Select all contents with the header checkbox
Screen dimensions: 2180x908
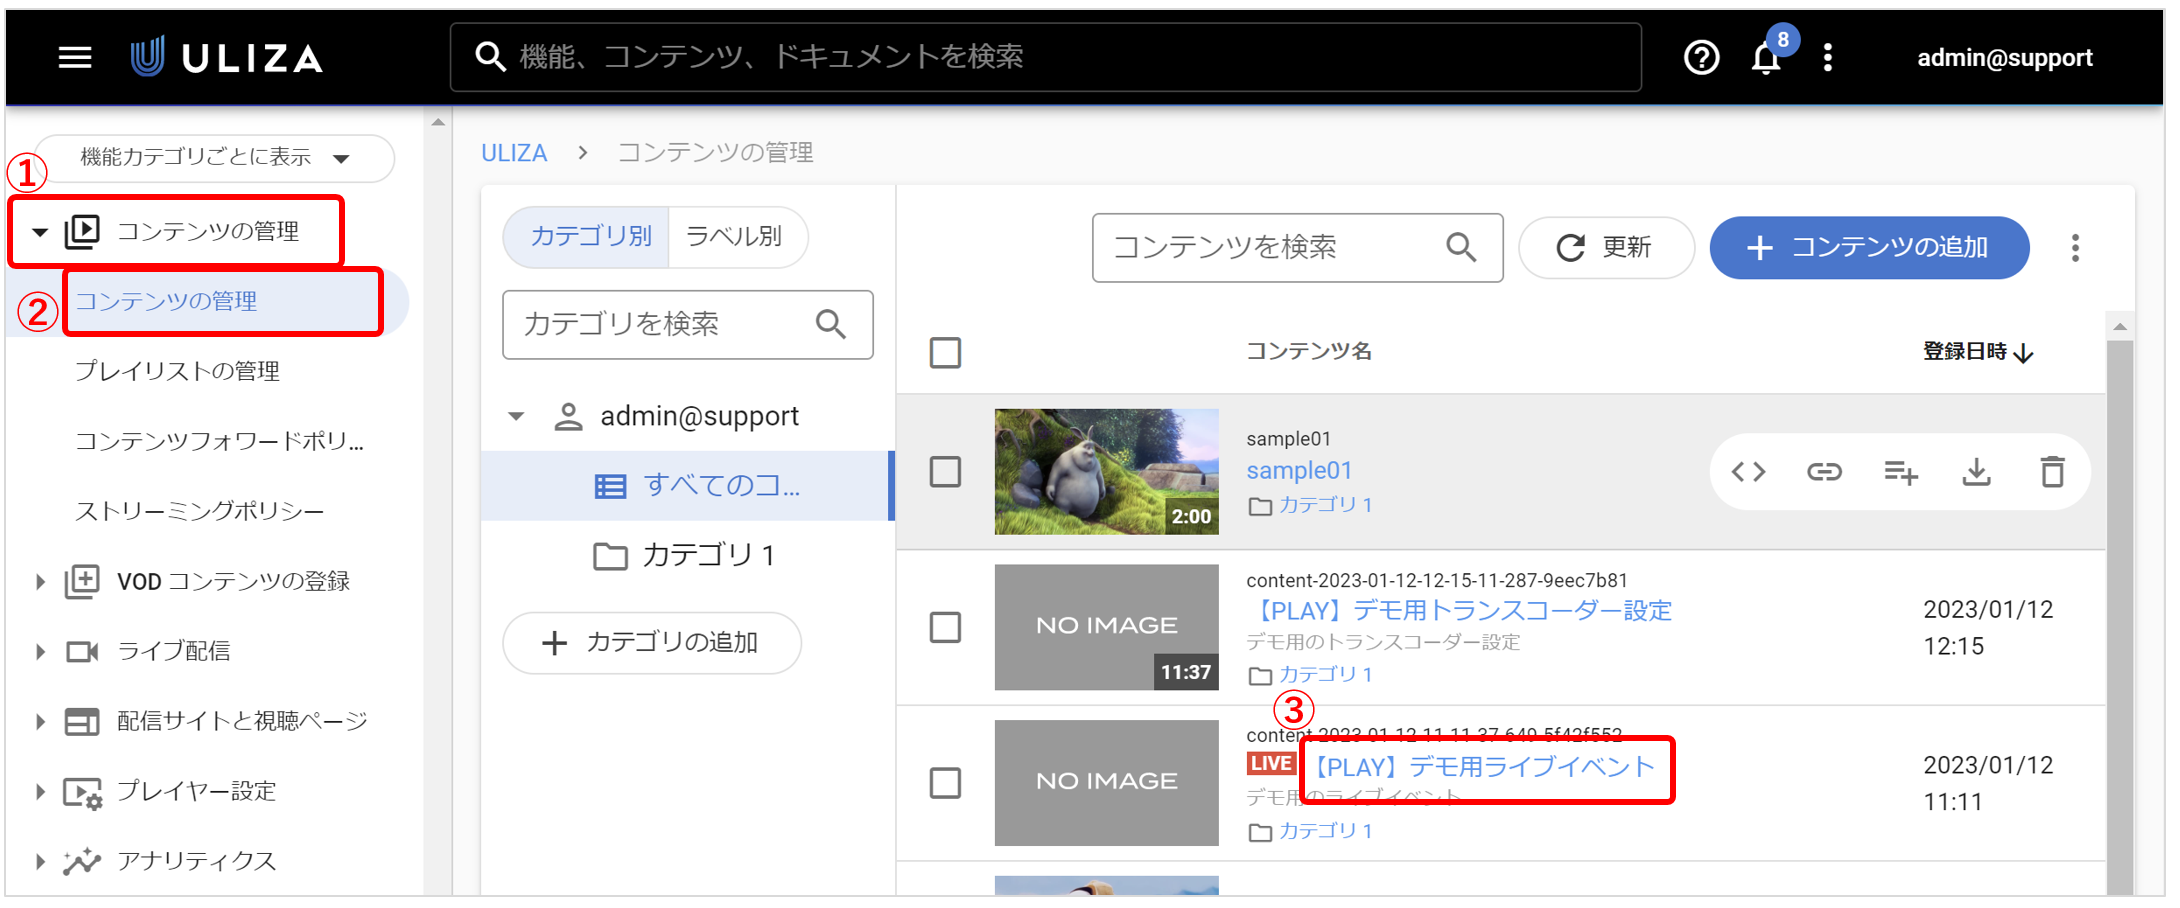pos(945,352)
